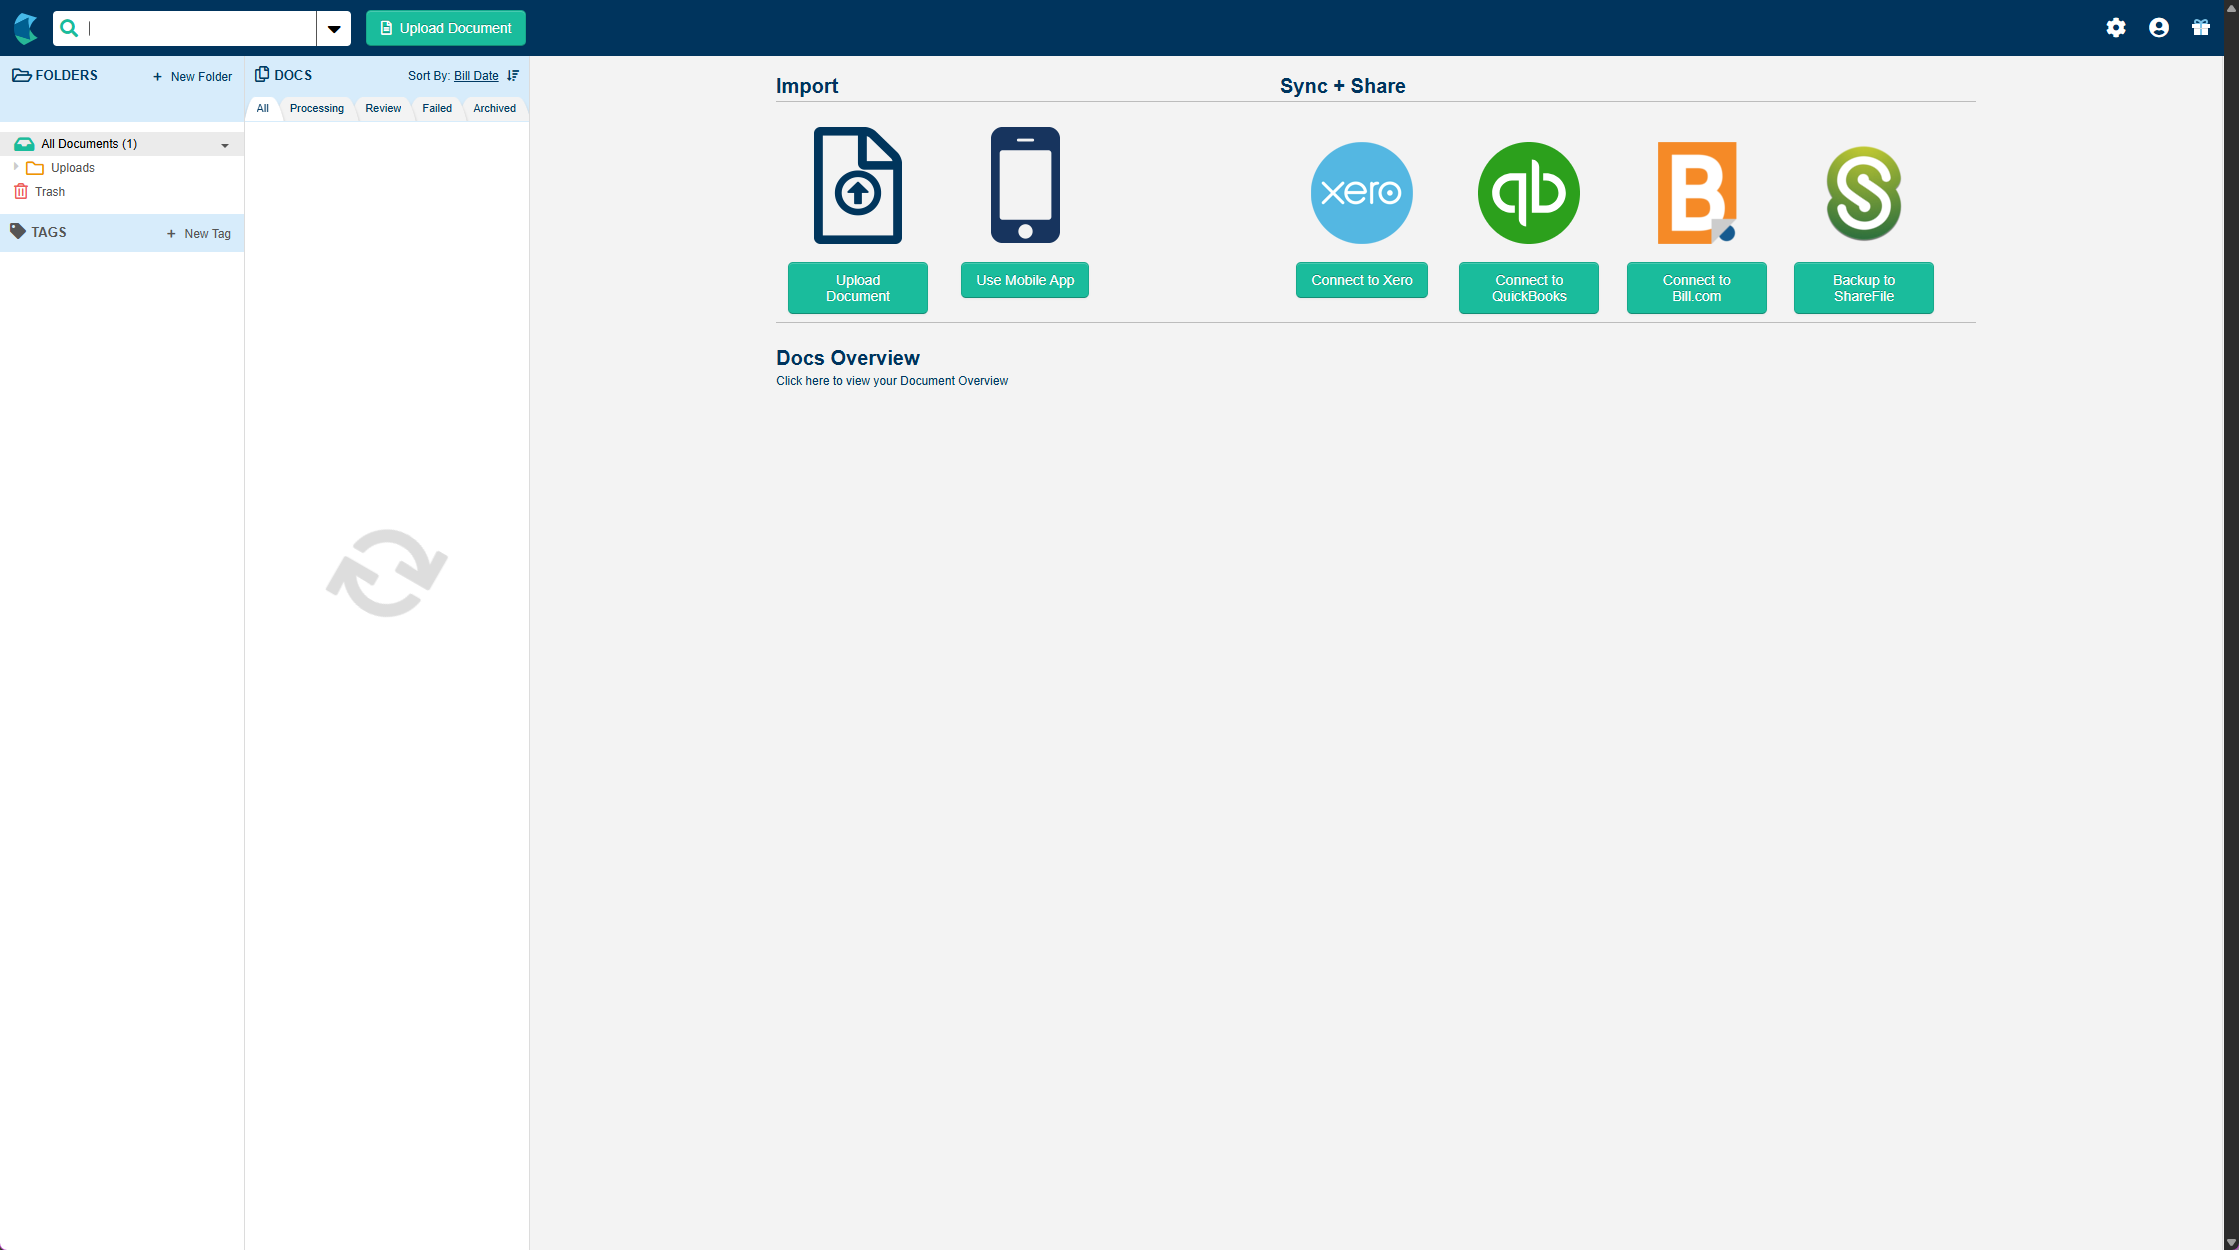
Task: Click the Bill.com logo
Action: (x=1697, y=193)
